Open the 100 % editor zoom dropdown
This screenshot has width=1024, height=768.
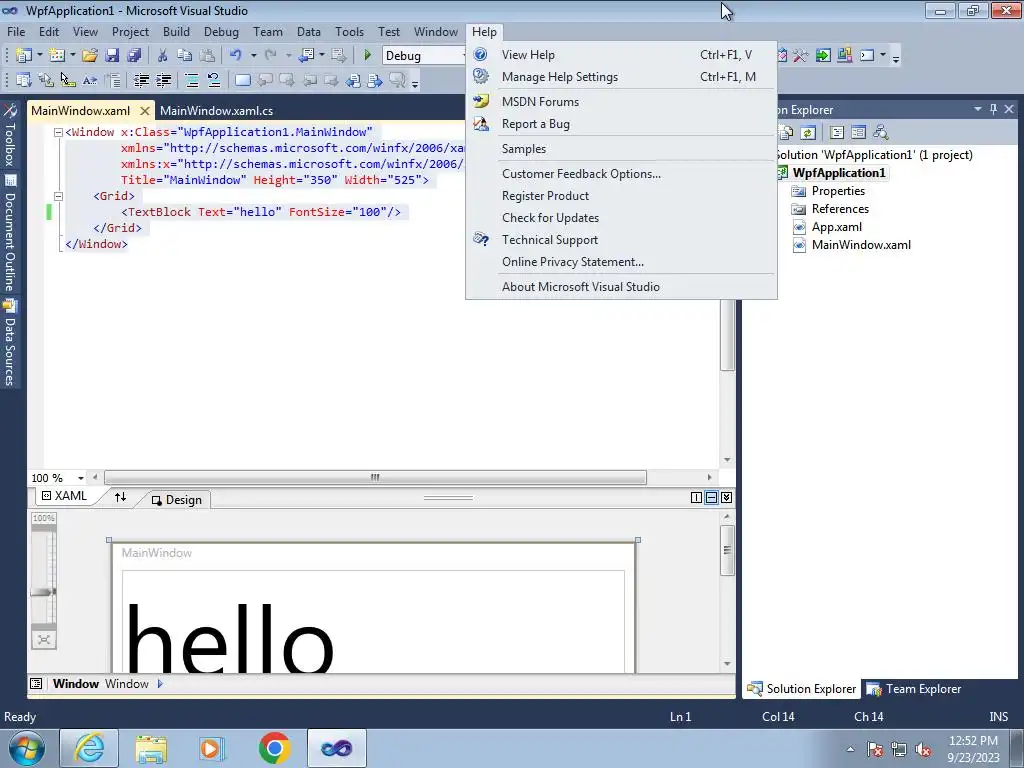point(81,478)
